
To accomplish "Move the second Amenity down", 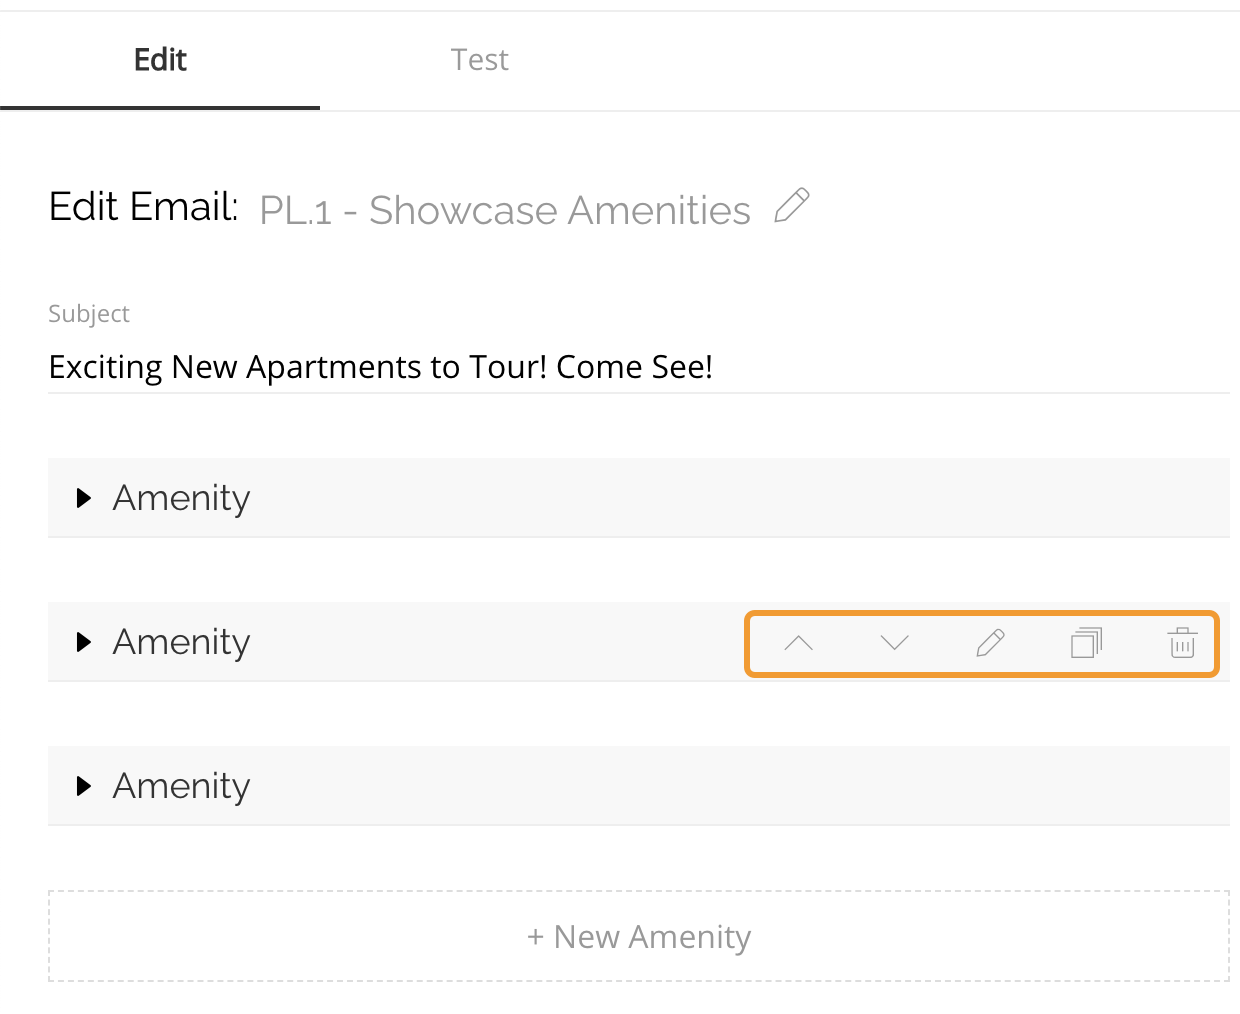I will 894,643.
